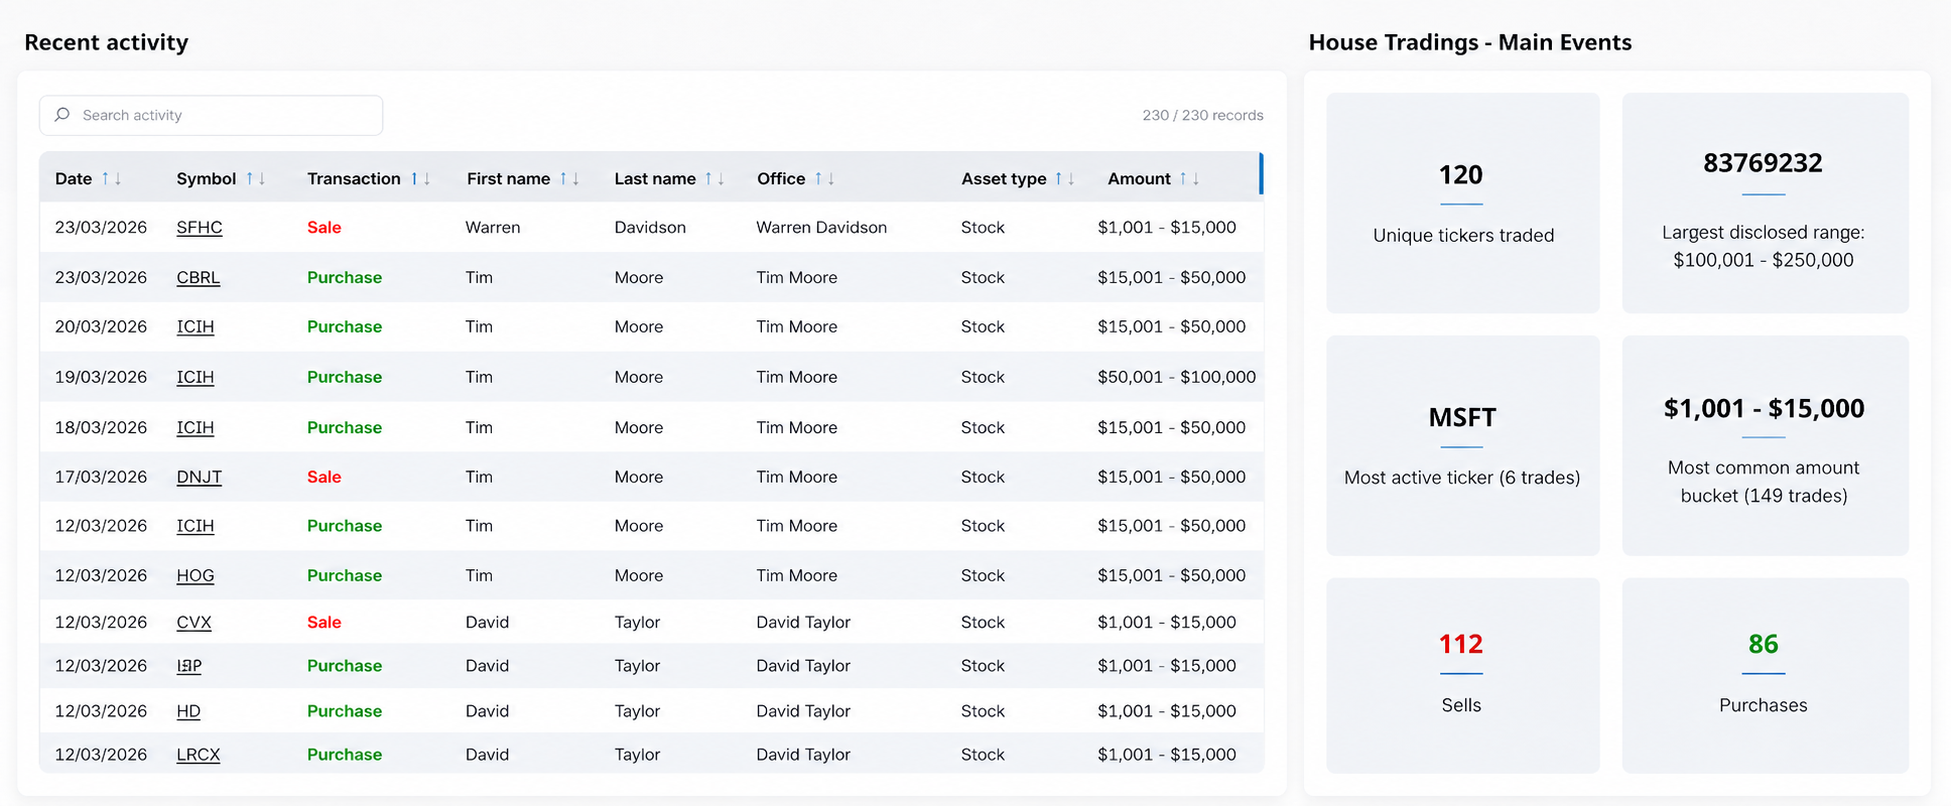Click 'Taylor' last name in LRCX row
Image resolution: width=1951 pixels, height=806 pixels.
point(637,755)
